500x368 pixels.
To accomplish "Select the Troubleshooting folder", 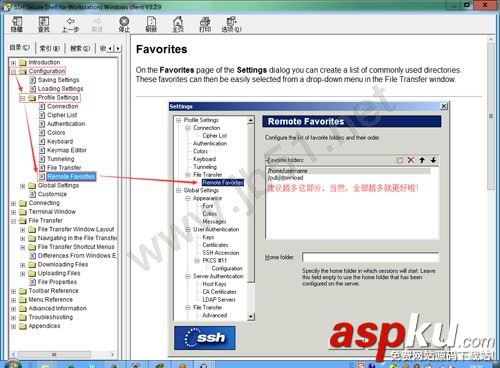I will 51,317.
